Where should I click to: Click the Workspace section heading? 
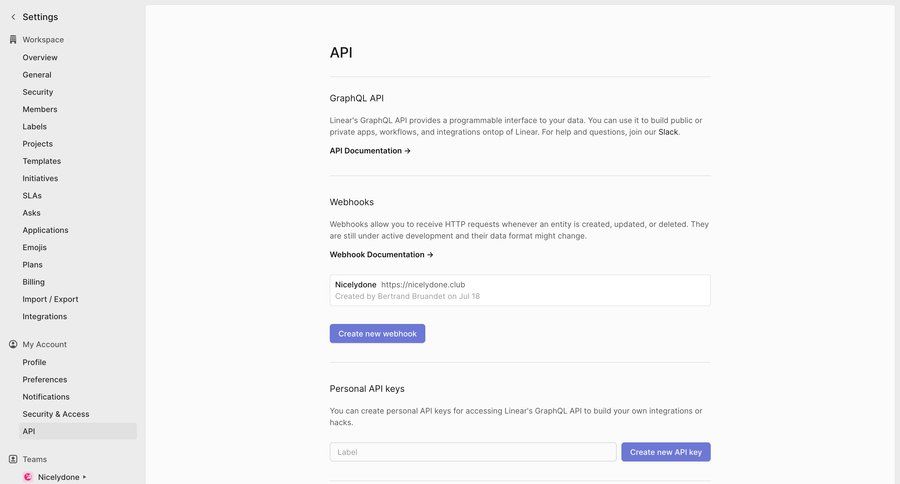point(43,40)
